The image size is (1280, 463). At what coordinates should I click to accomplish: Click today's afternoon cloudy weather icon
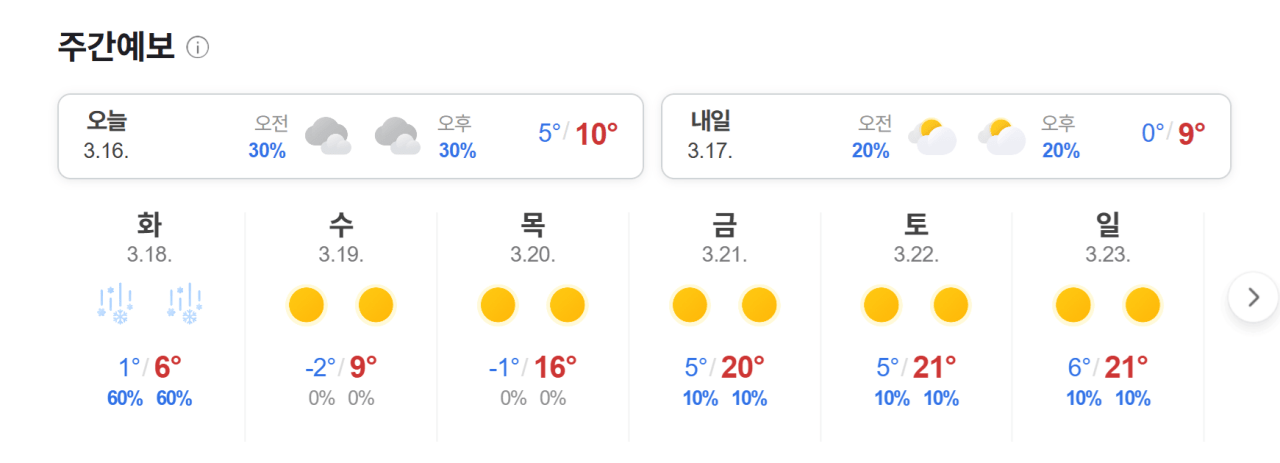[396, 135]
